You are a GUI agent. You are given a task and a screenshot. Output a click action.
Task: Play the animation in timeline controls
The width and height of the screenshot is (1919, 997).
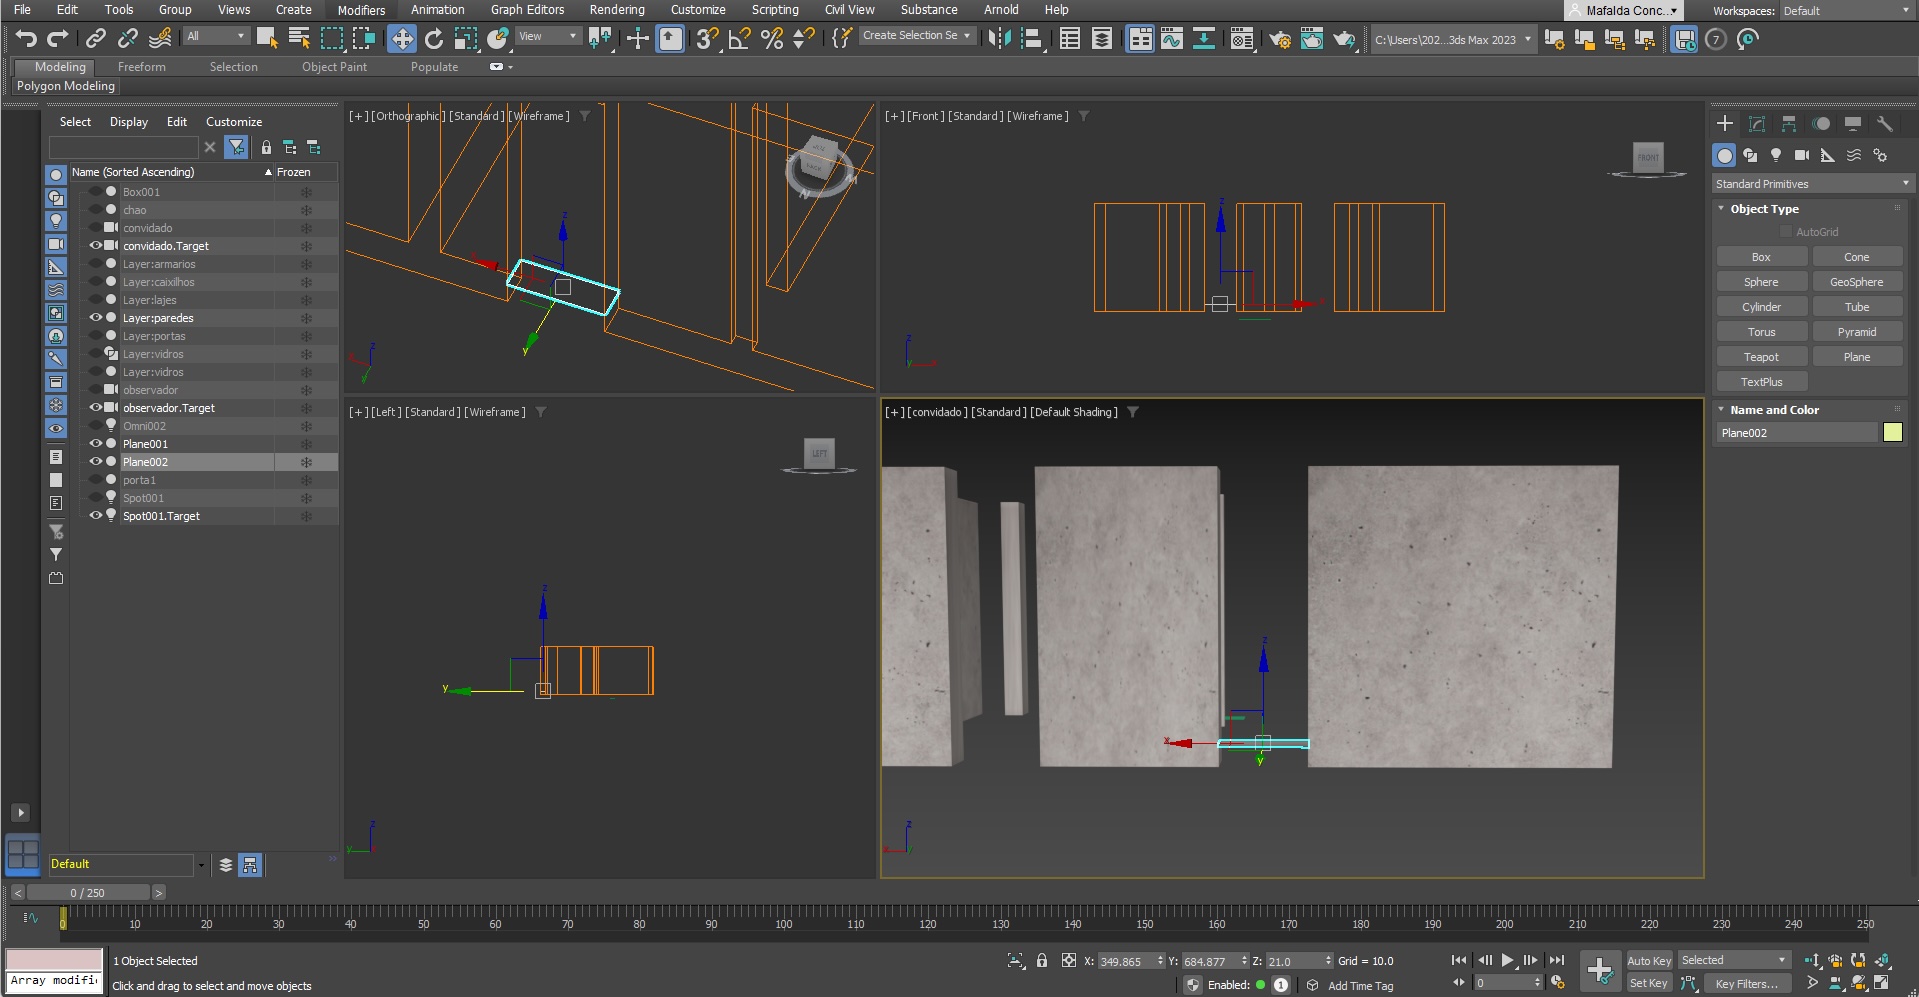pos(1507,960)
